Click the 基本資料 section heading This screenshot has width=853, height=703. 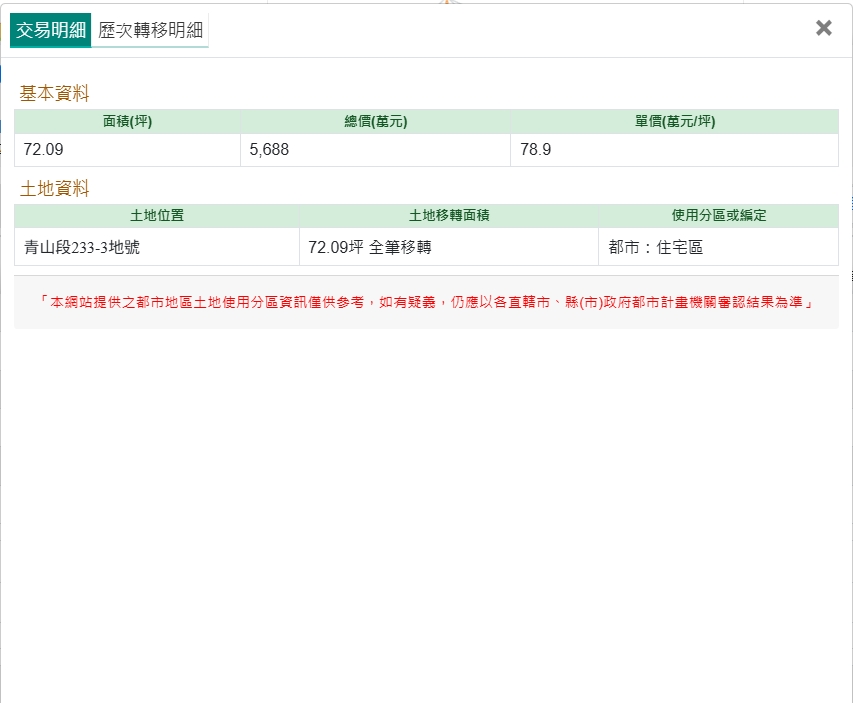pos(55,94)
